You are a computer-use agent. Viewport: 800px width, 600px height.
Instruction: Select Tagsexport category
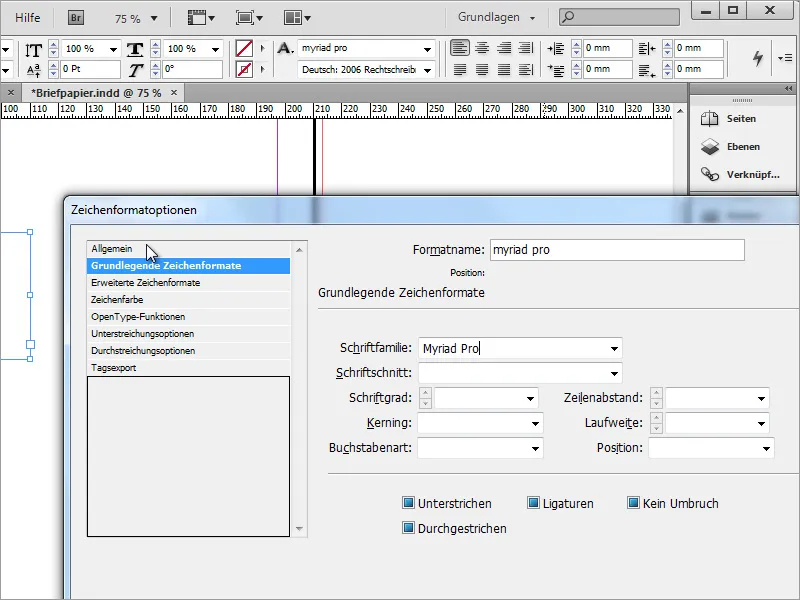click(x=188, y=368)
